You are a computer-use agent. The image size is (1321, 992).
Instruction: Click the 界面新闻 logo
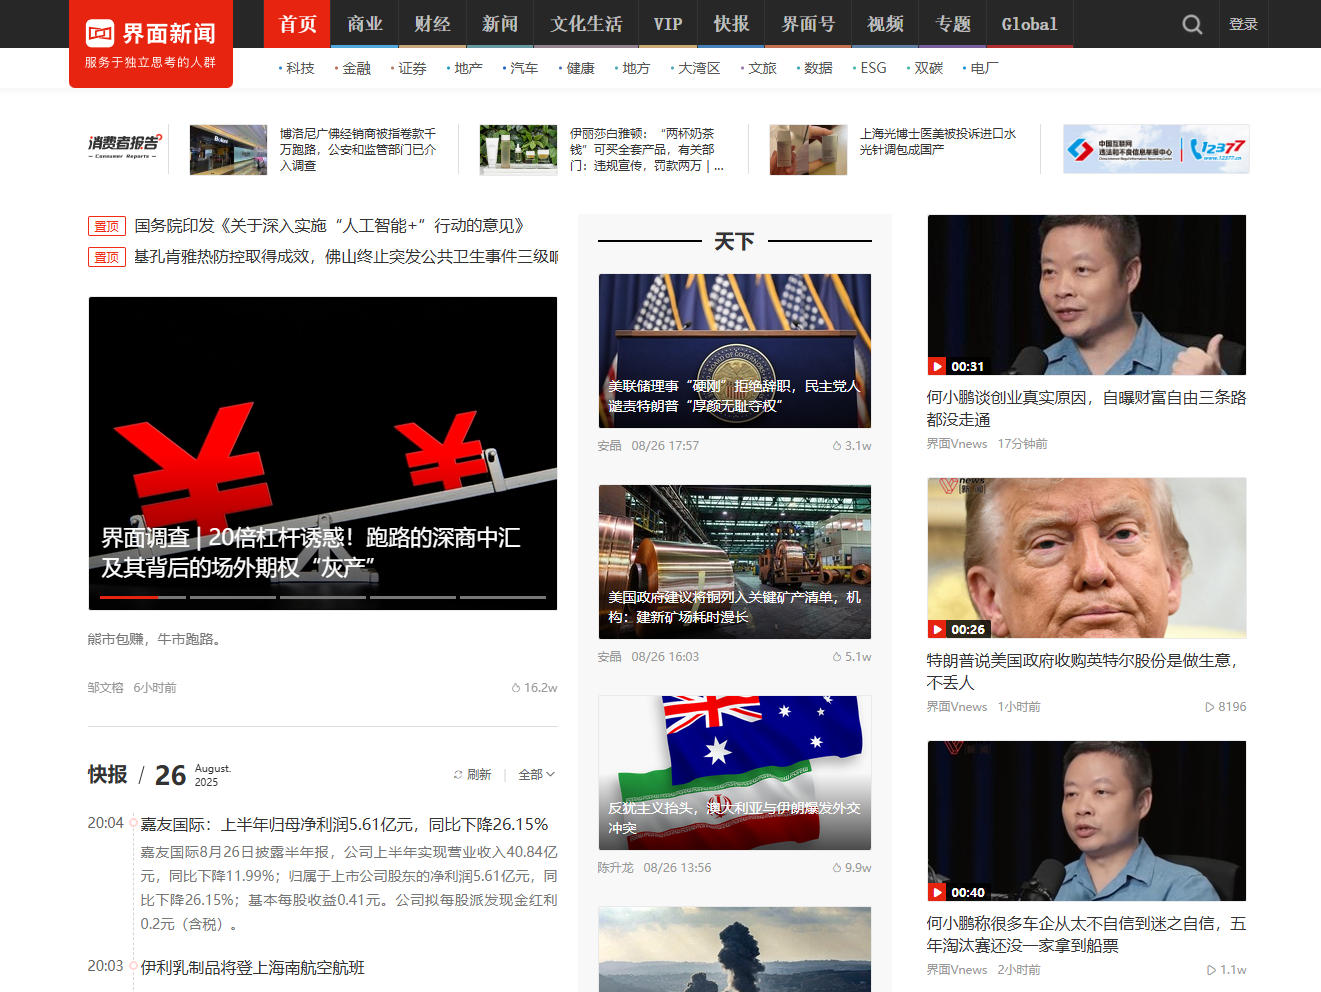click(x=151, y=43)
